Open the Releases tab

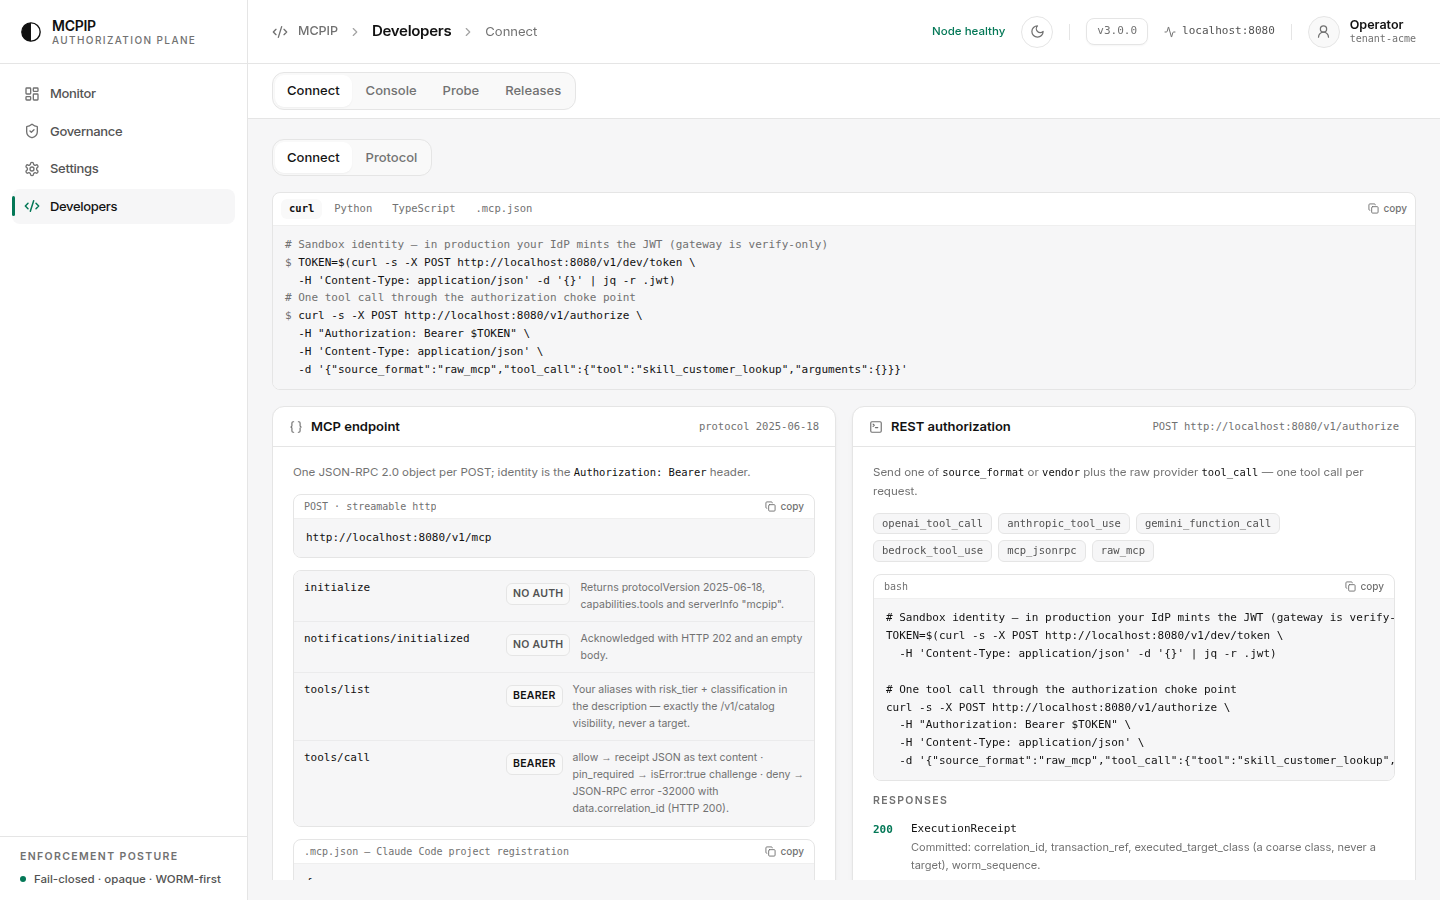533,91
